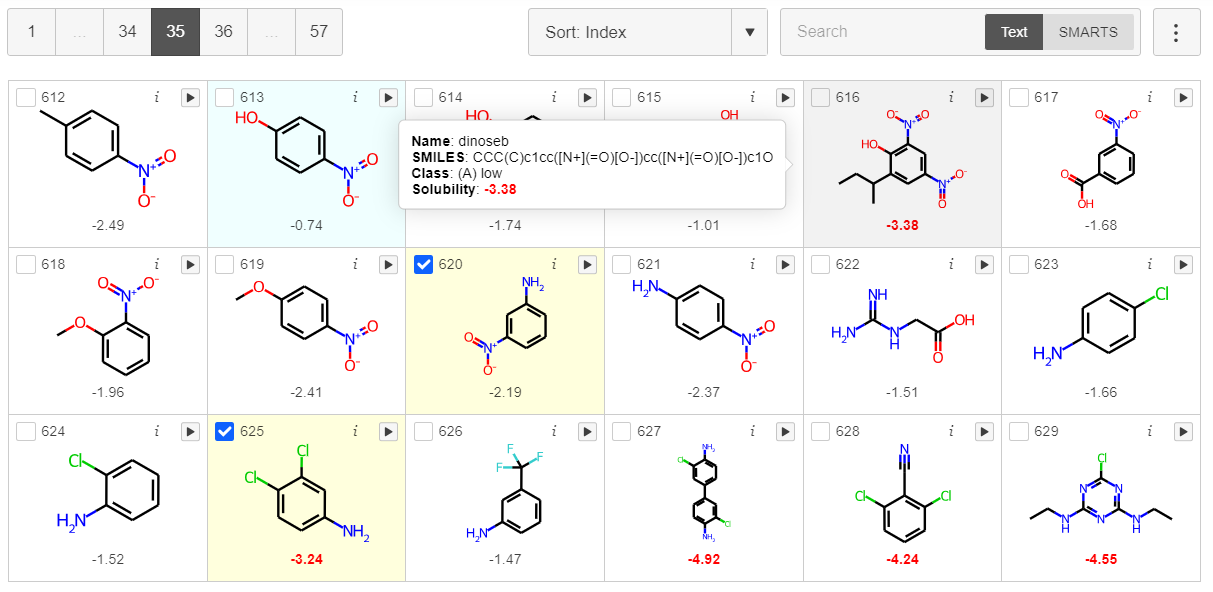Viewport: 1213px width, 592px height.
Task: Click the play button on molecule 629
Action: click(1182, 431)
